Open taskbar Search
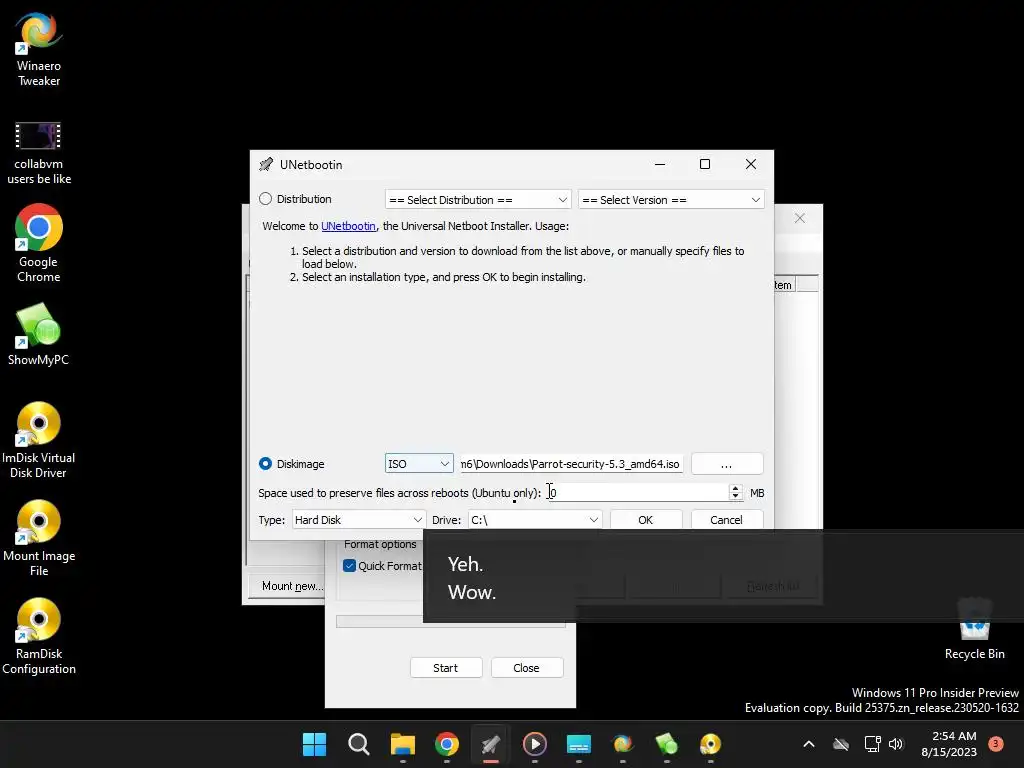 [359, 744]
